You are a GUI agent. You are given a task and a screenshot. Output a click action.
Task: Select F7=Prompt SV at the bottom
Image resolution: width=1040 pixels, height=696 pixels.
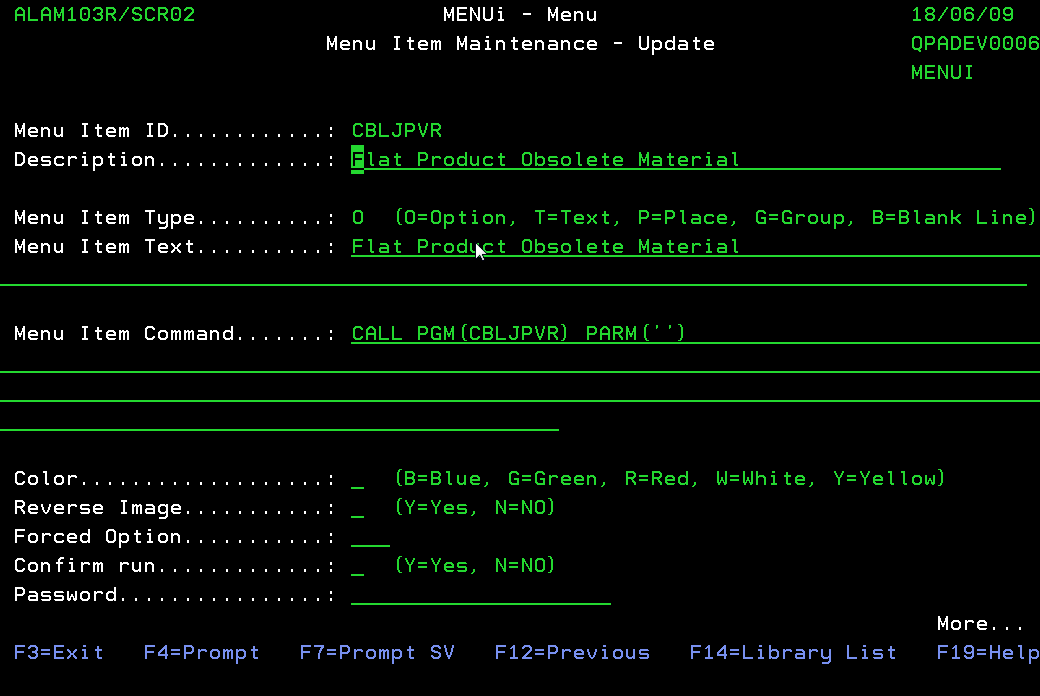[377, 653]
